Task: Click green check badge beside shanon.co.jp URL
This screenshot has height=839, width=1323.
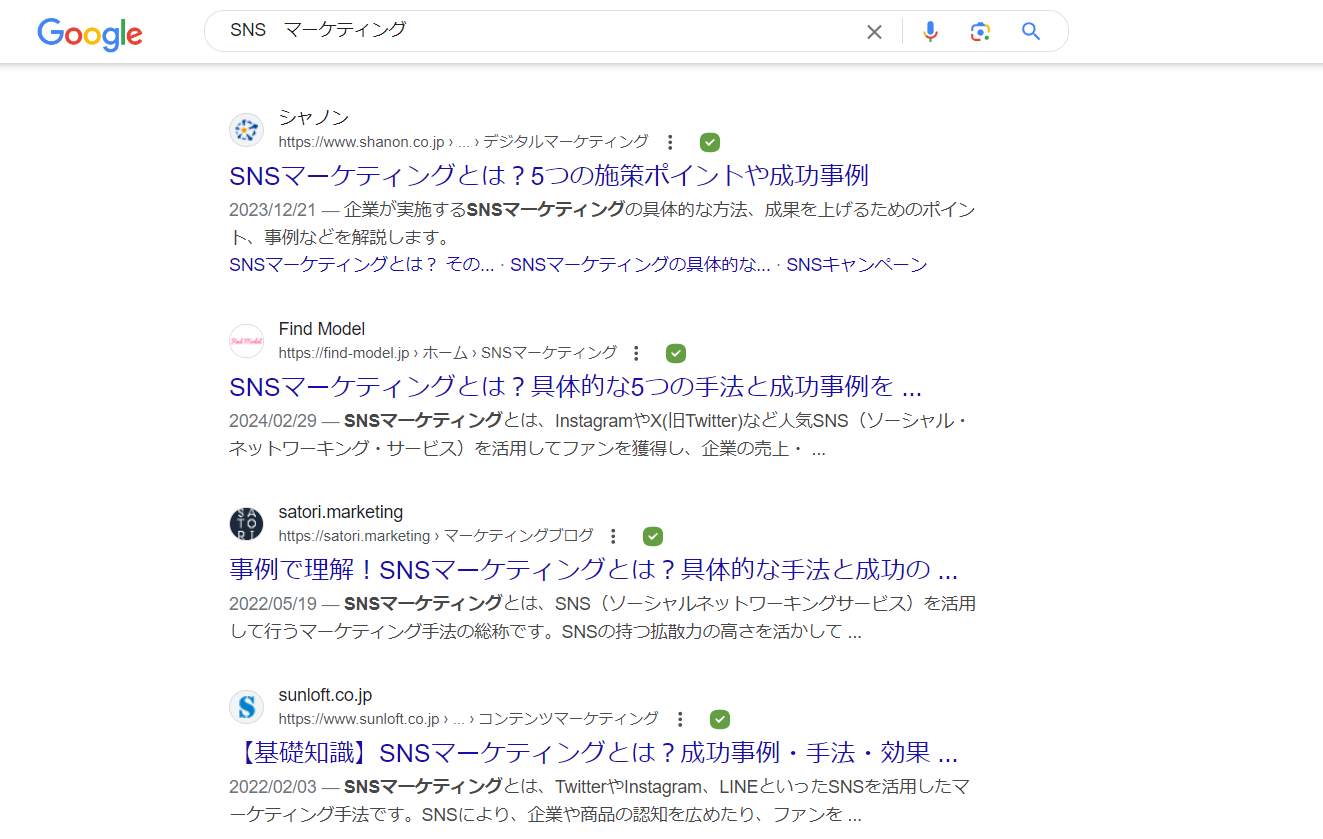Action: point(710,142)
